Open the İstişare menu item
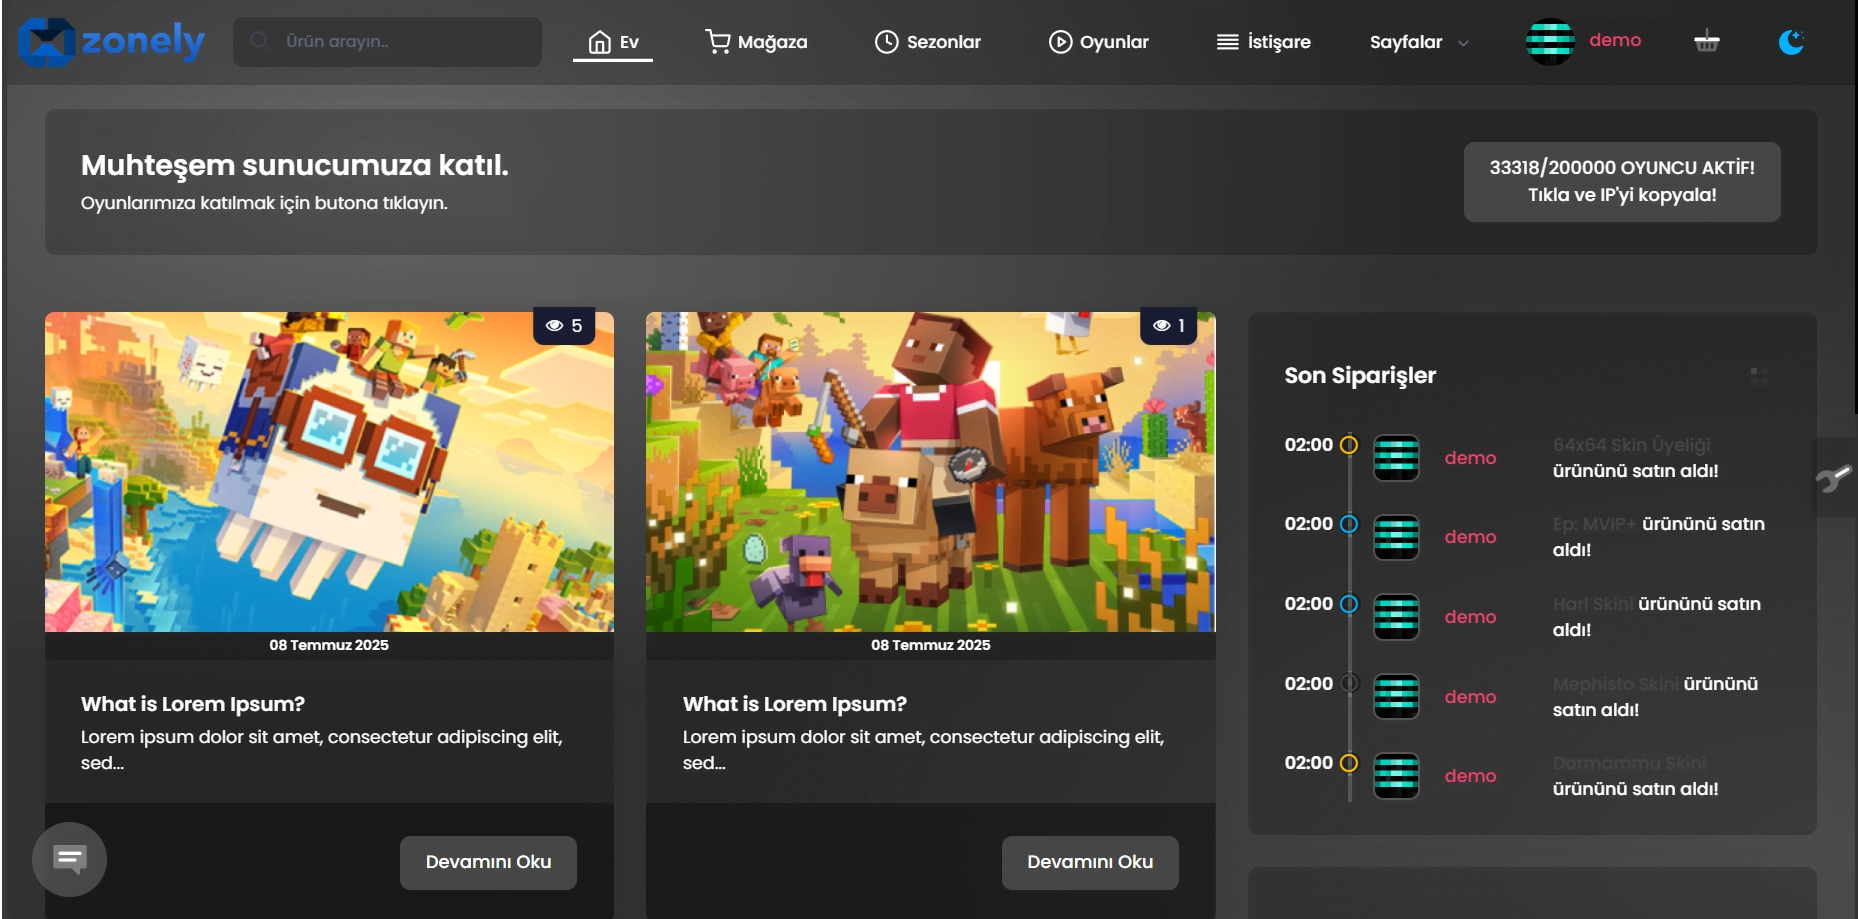 (1263, 42)
